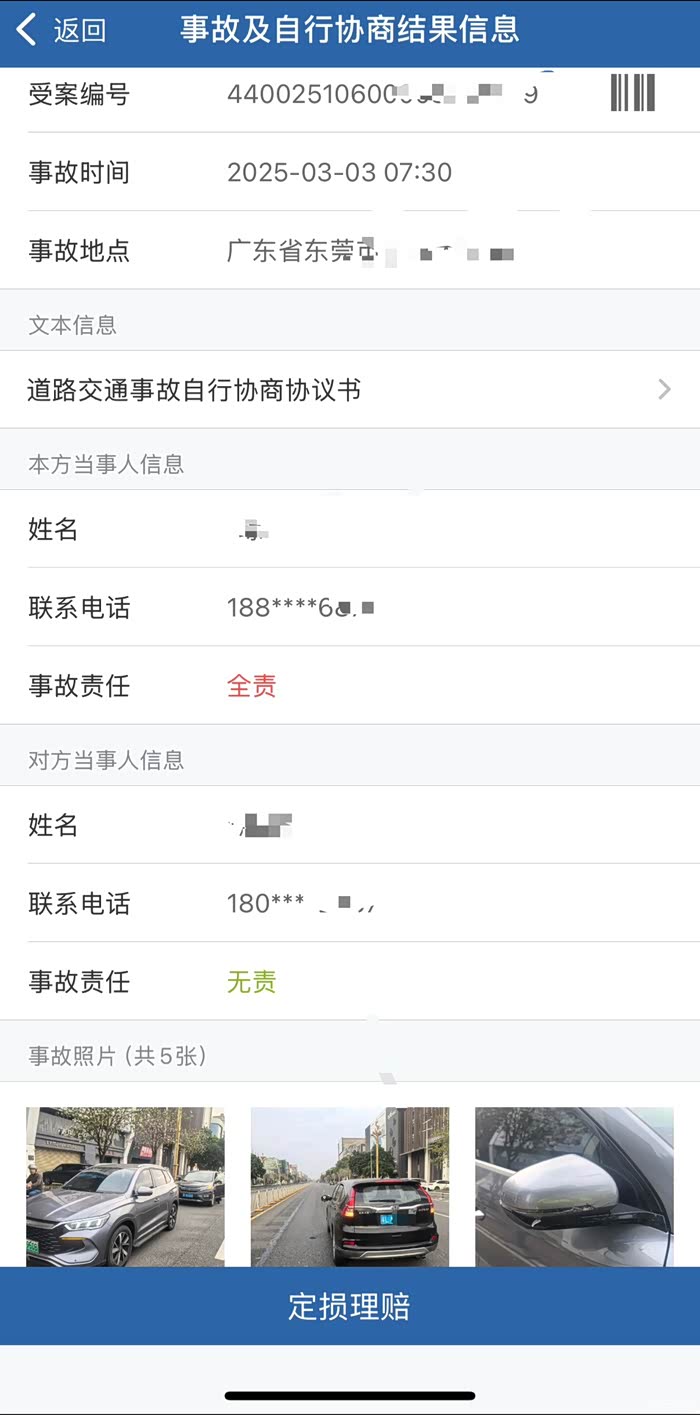Screen dimensions: 700x1415
Task: Tap the 事故照片 (共5张) section header
Action: click(x=117, y=1056)
